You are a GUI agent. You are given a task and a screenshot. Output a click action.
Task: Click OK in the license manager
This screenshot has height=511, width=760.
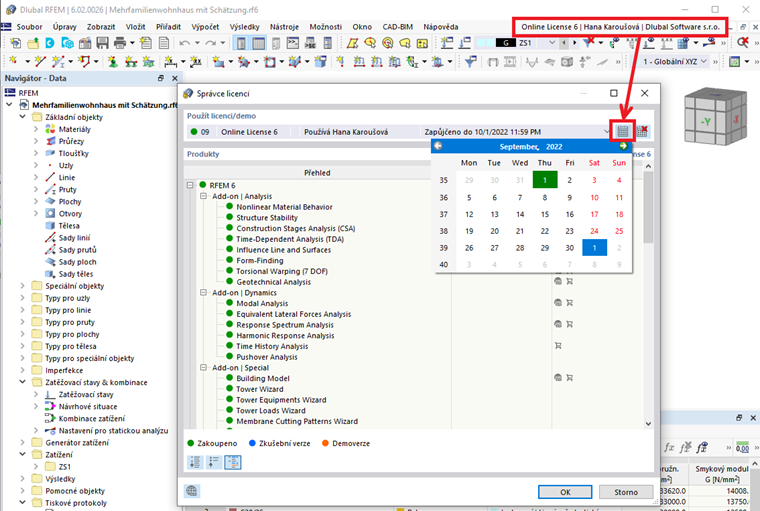click(x=565, y=492)
